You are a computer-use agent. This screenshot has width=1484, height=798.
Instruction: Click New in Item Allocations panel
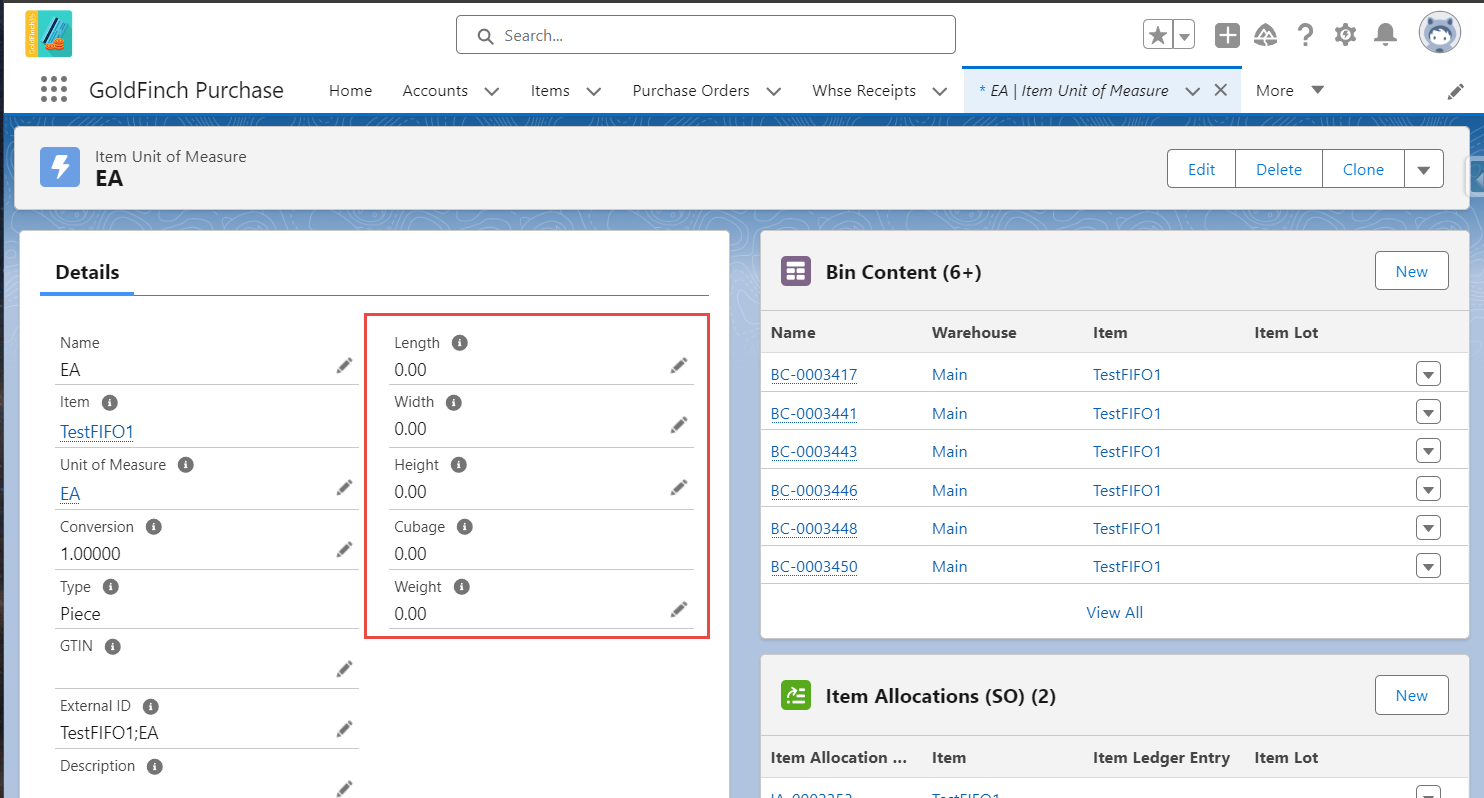[1411, 695]
